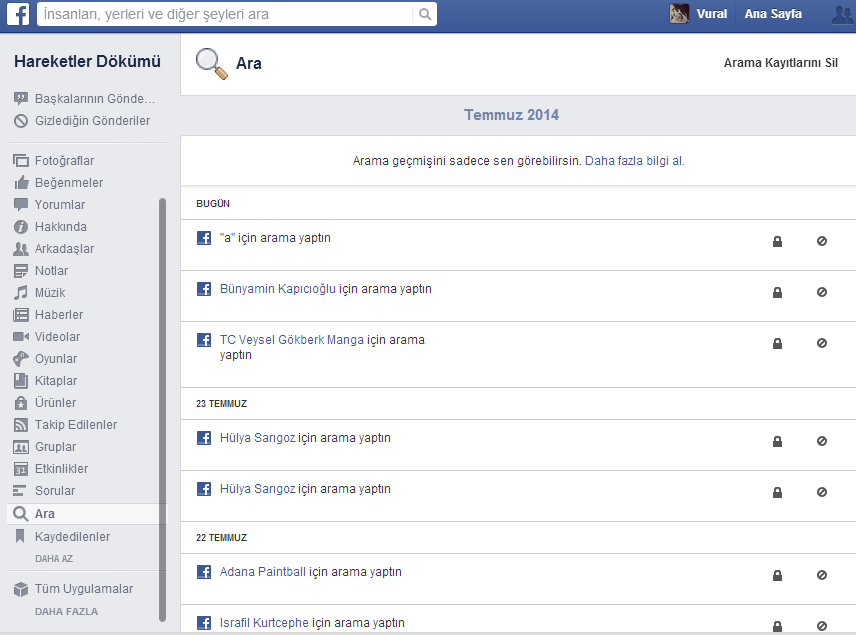Open remove menu for Adana Paintball entry
The width and height of the screenshot is (856, 635).
[x=822, y=575]
